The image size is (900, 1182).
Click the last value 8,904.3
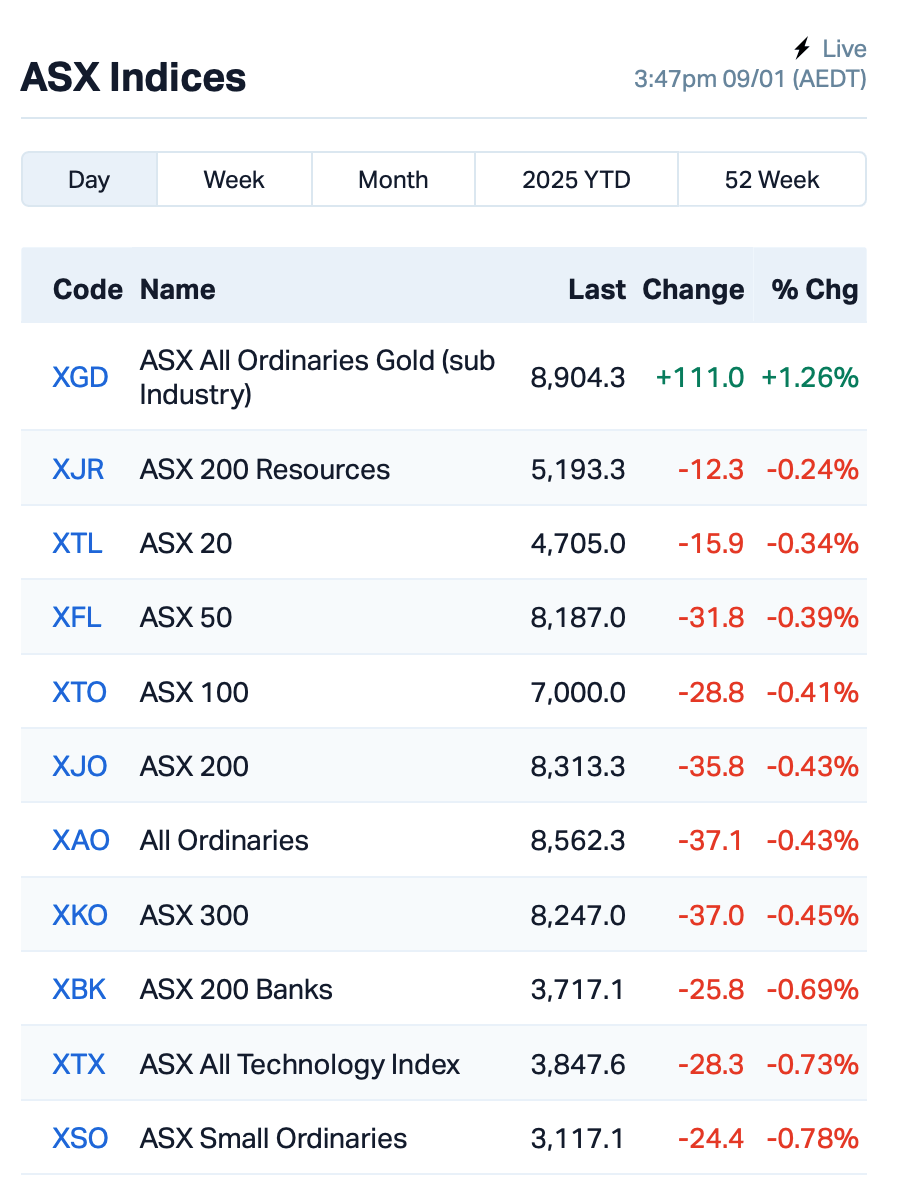click(x=578, y=377)
